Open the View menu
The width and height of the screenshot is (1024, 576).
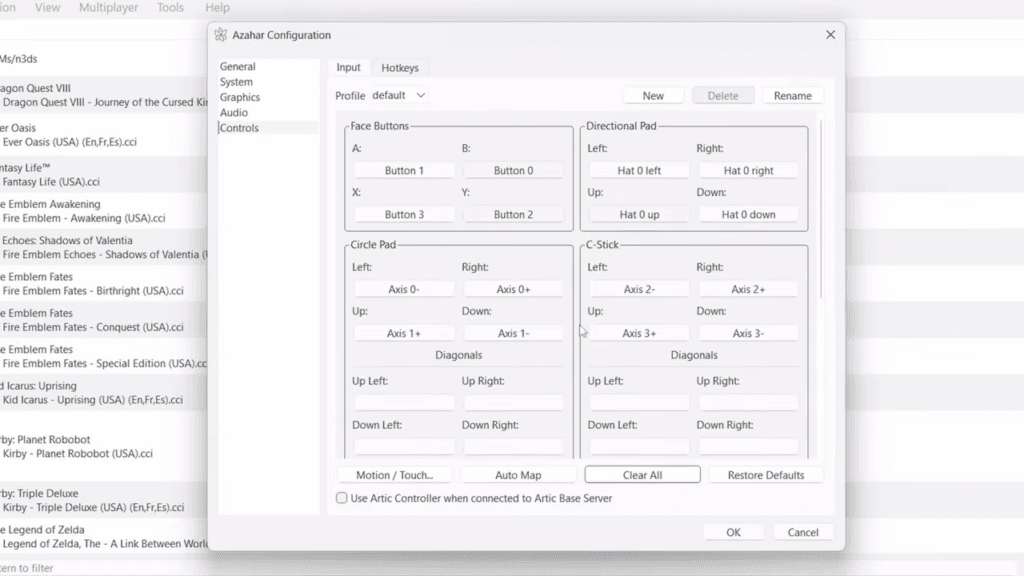(x=47, y=7)
